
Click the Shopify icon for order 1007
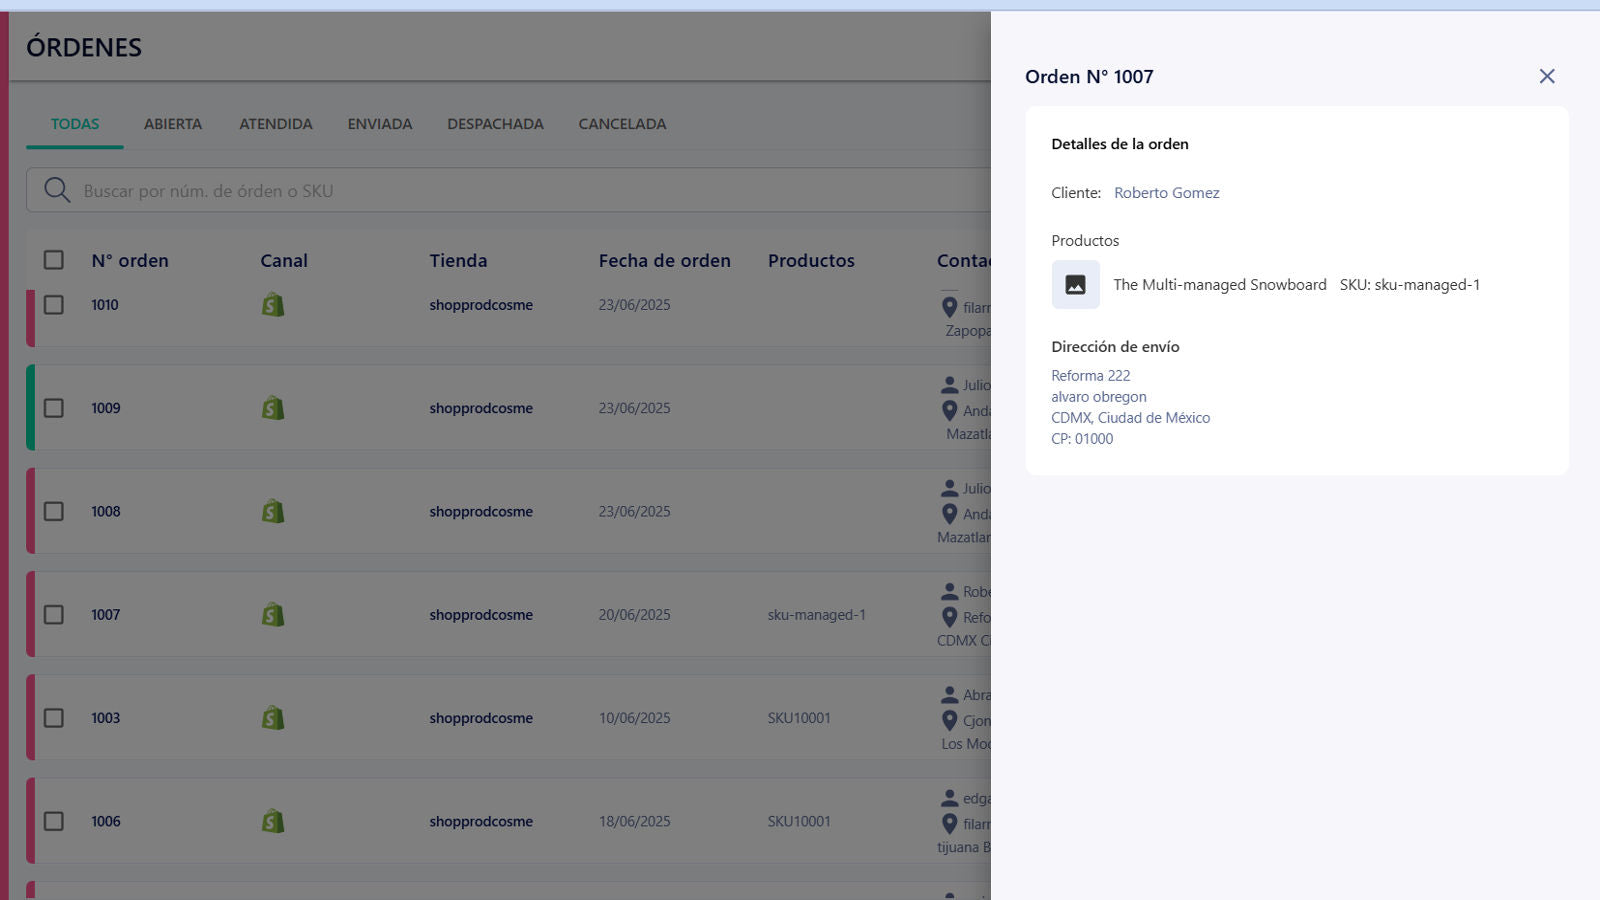[273, 615]
